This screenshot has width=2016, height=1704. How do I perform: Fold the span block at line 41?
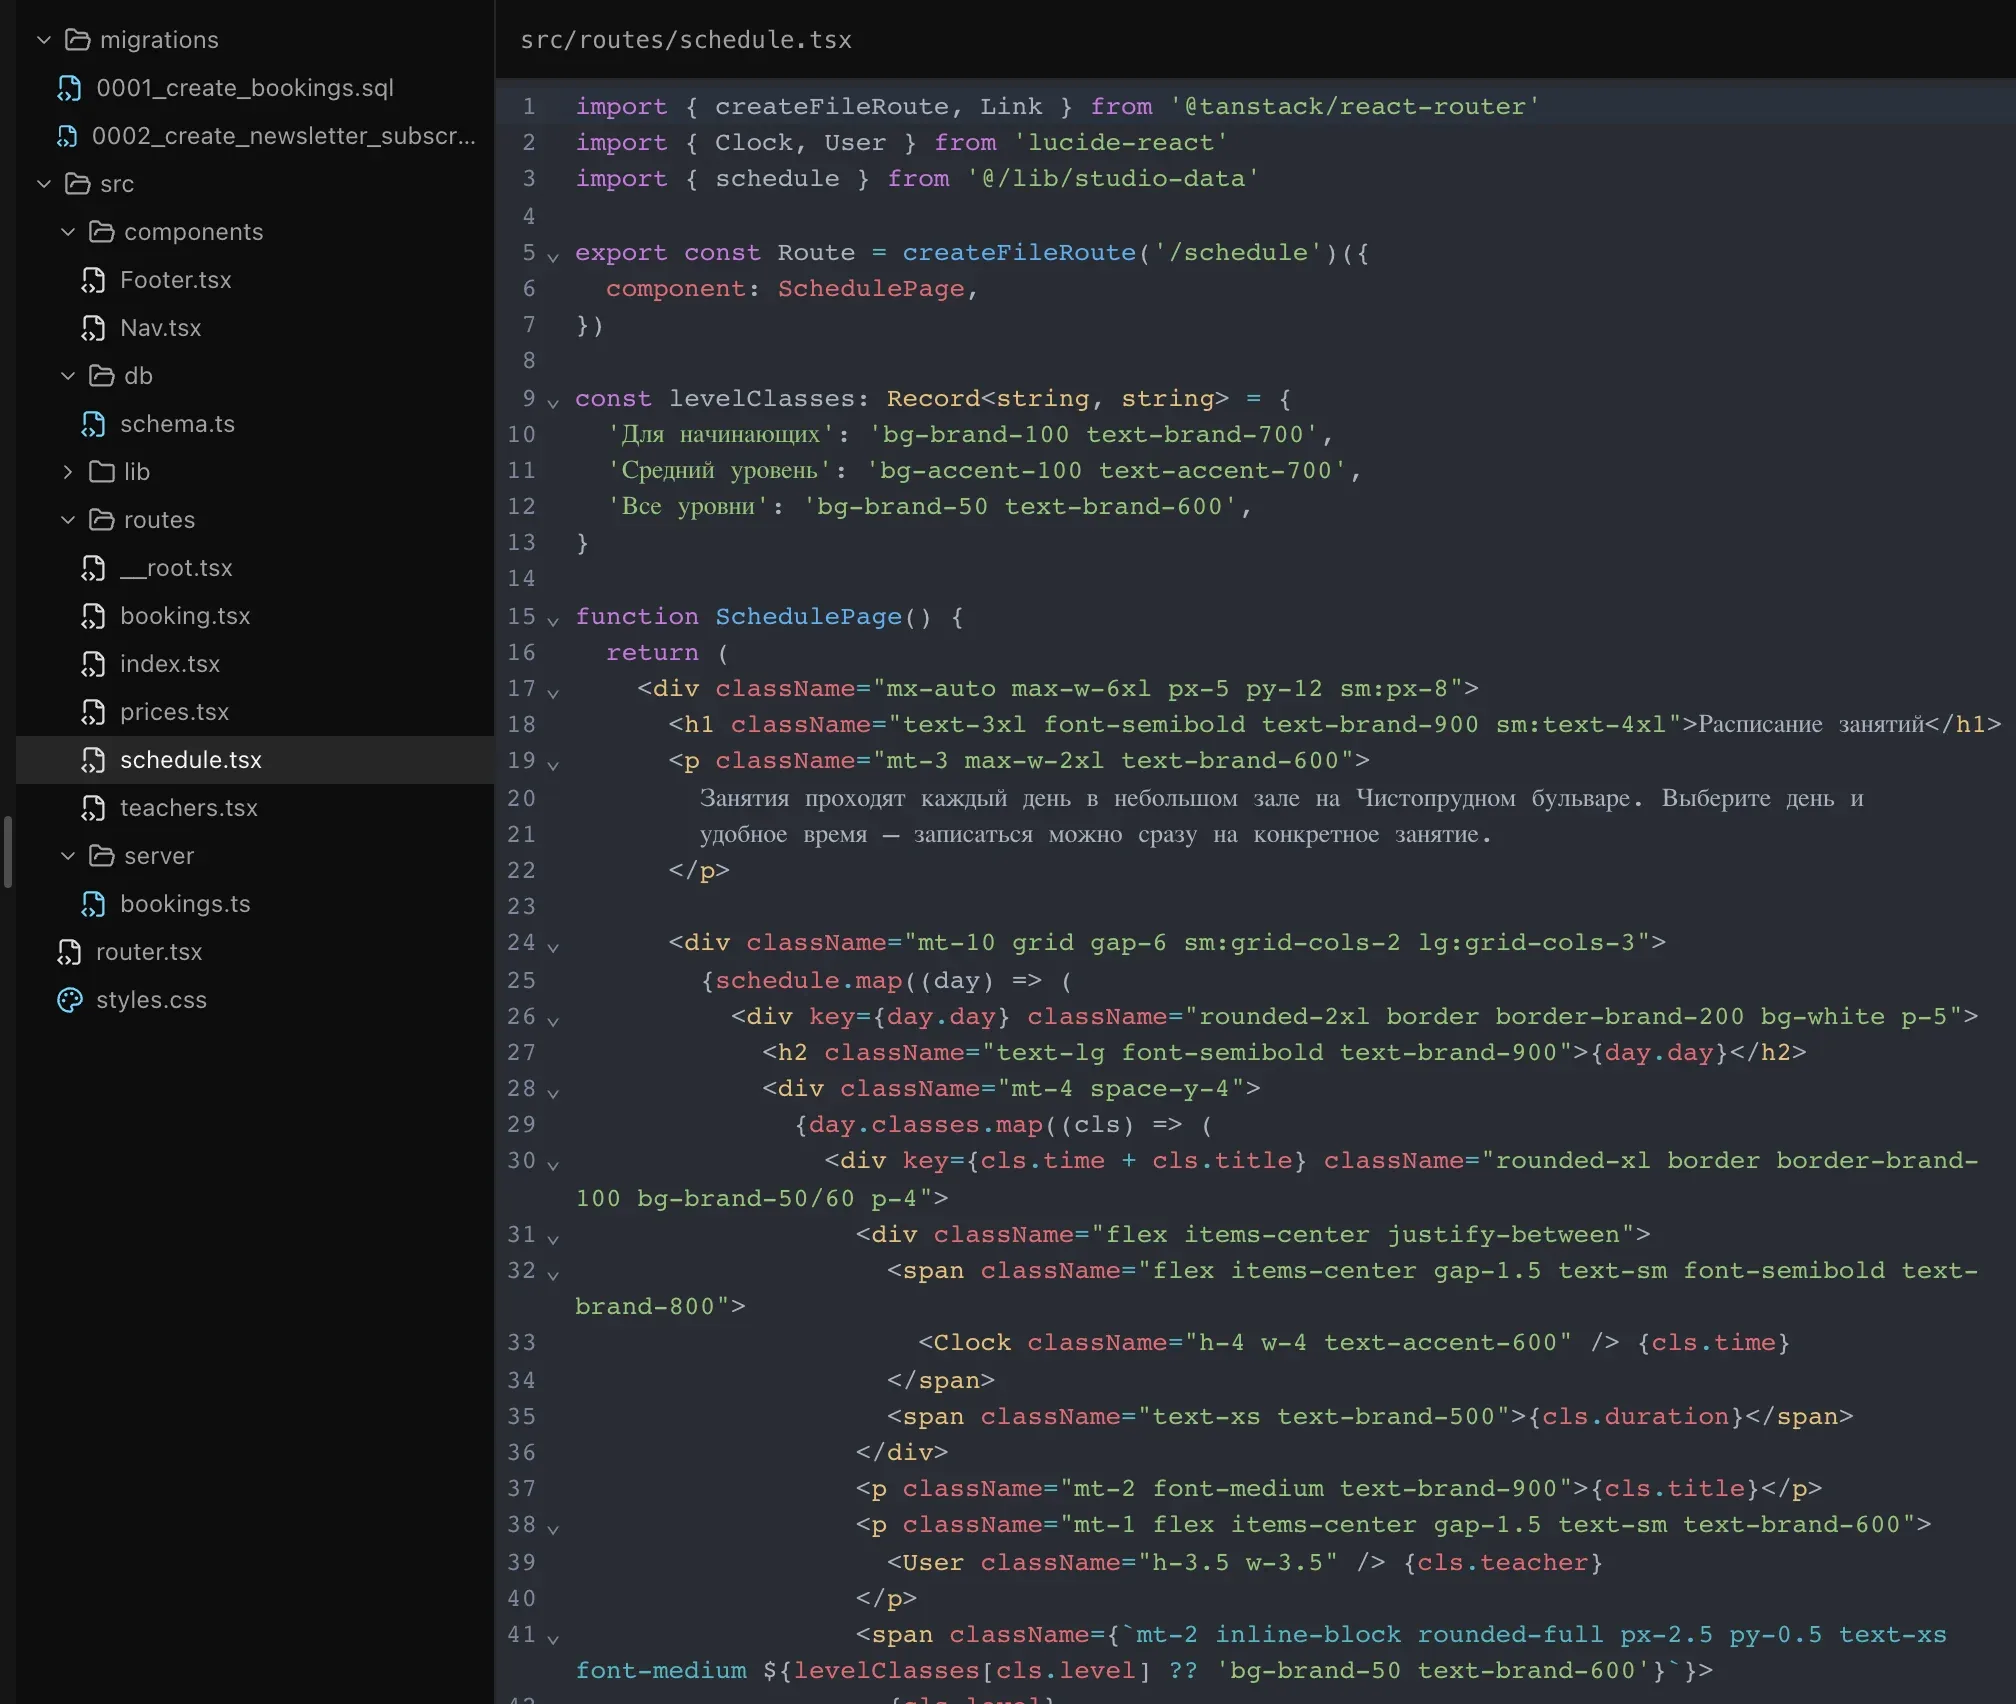point(553,1639)
